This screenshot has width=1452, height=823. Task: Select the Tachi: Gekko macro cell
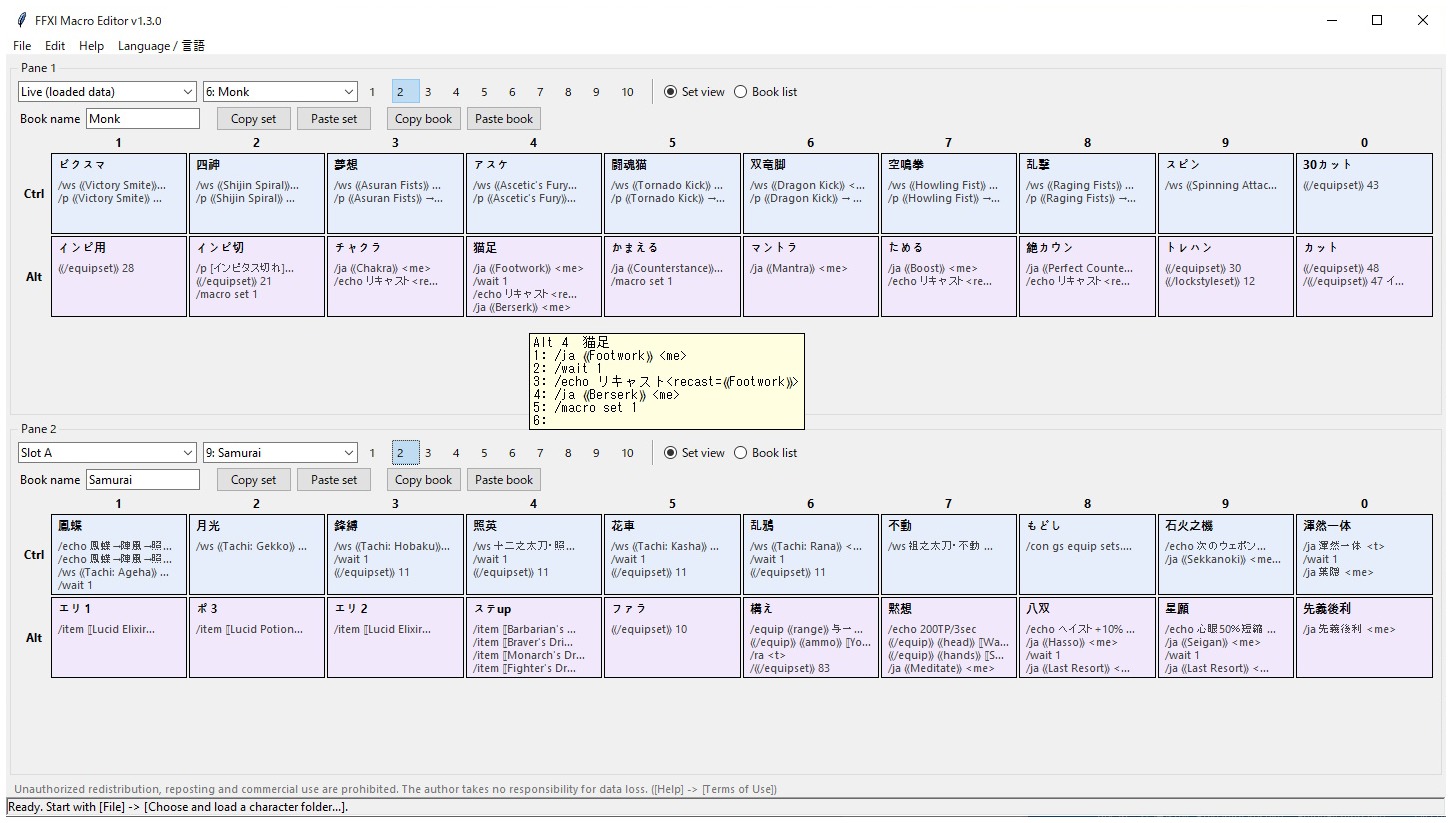coord(257,555)
